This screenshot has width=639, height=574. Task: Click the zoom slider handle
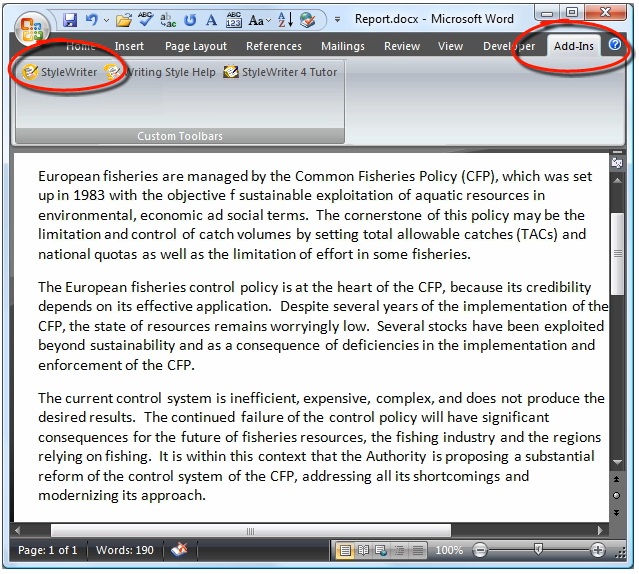pos(538,550)
